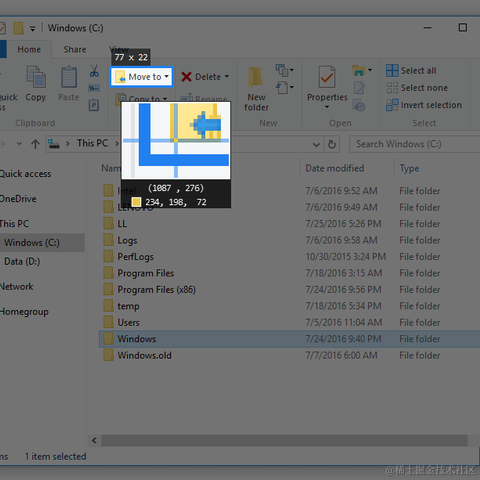Click the Properties checkmark icon
480x480 pixels.
[x=327, y=77]
